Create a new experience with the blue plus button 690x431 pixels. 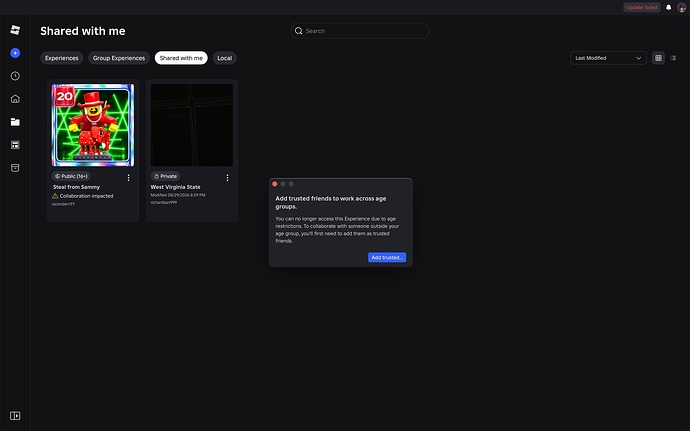(x=15, y=53)
